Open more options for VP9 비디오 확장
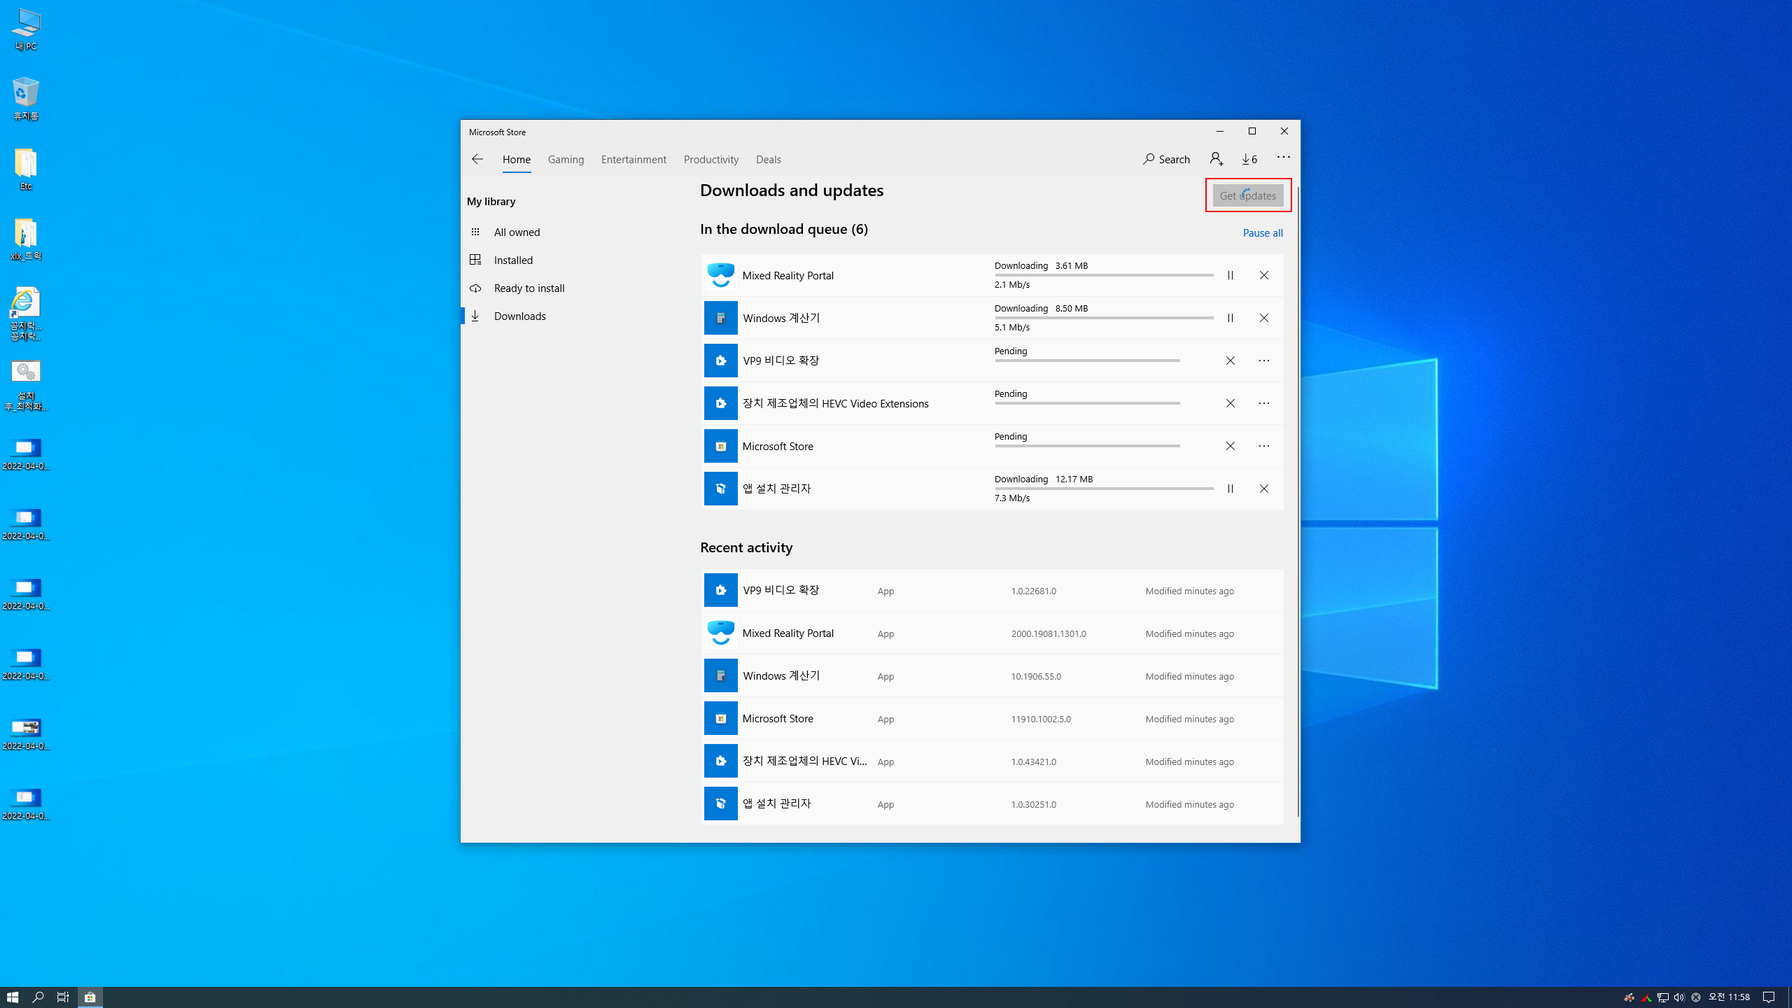This screenshot has width=1792, height=1008. [x=1264, y=361]
